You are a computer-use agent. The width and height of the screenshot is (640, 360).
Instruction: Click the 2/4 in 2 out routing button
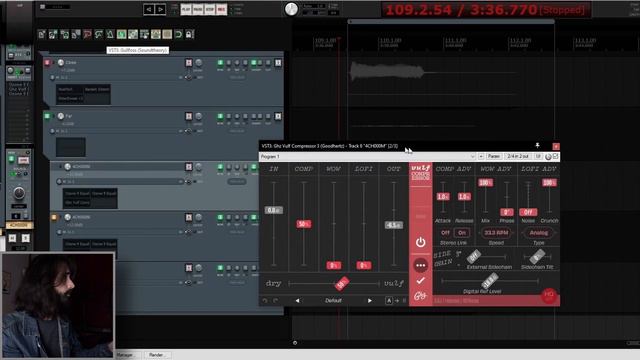pyautogui.click(x=518, y=157)
